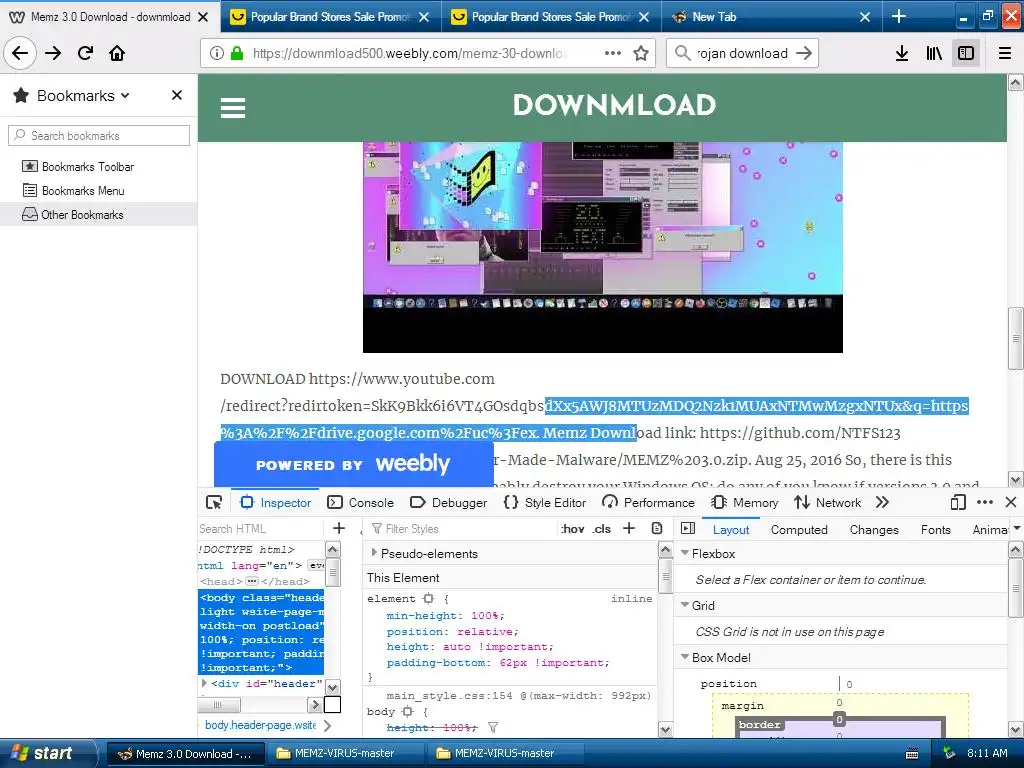Select the Layout sidebar tab
Screen dimensions: 1024x768
click(731, 530)
